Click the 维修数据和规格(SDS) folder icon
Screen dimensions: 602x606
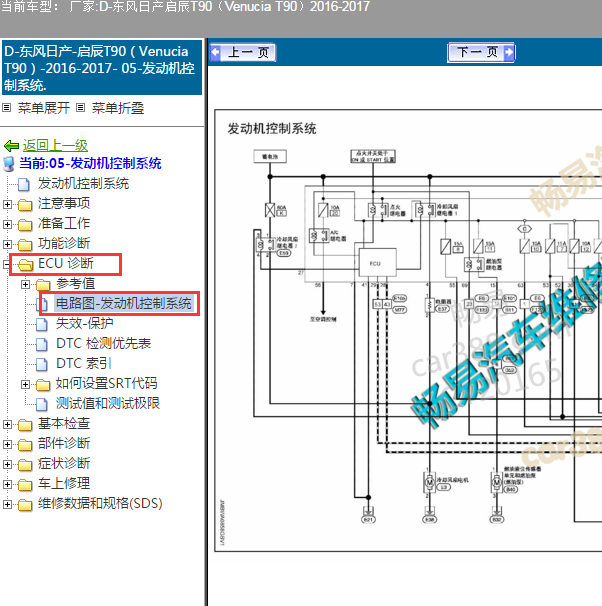click(x=25, y=506)
